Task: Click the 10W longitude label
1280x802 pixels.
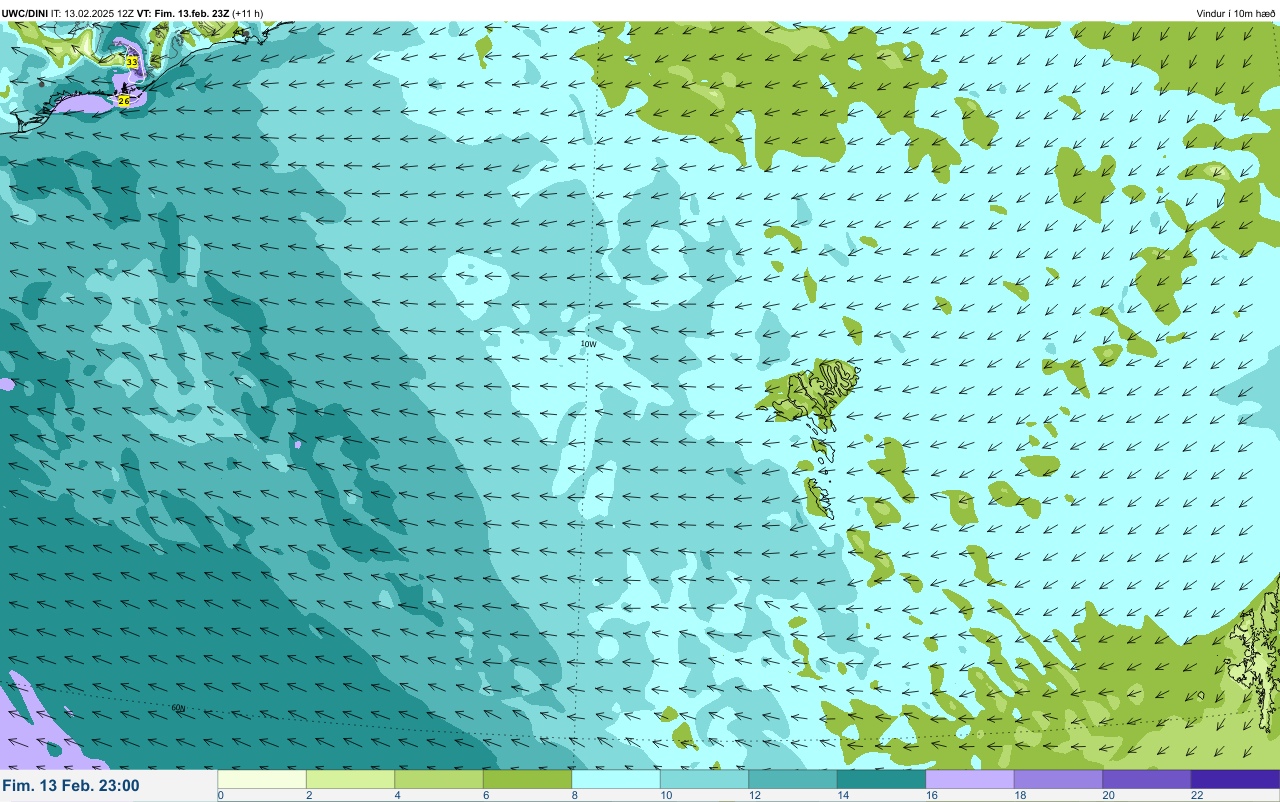Action: 588,344
